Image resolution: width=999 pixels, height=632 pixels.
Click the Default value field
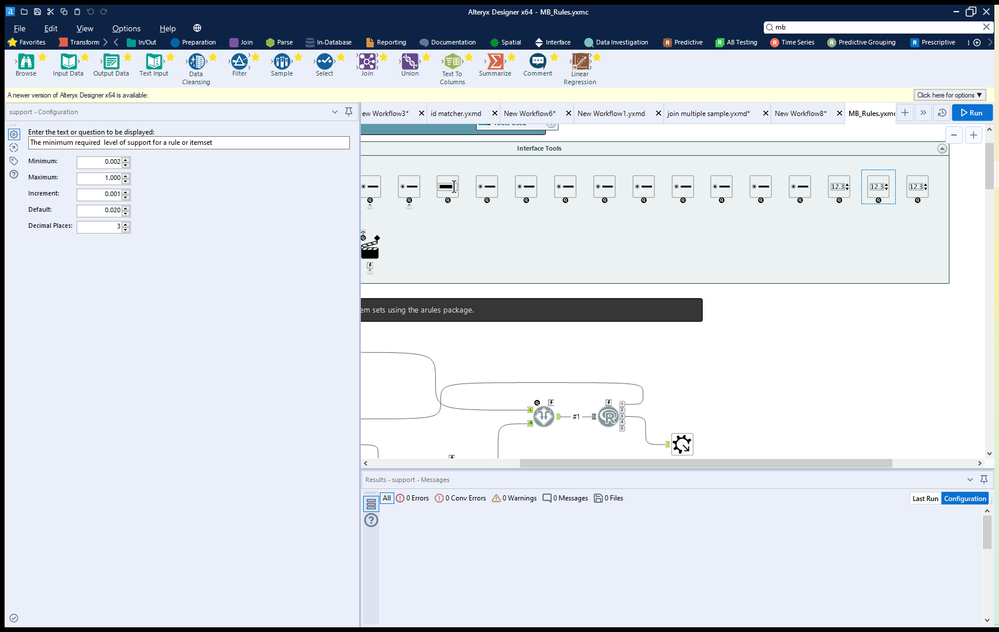(99, 210)
